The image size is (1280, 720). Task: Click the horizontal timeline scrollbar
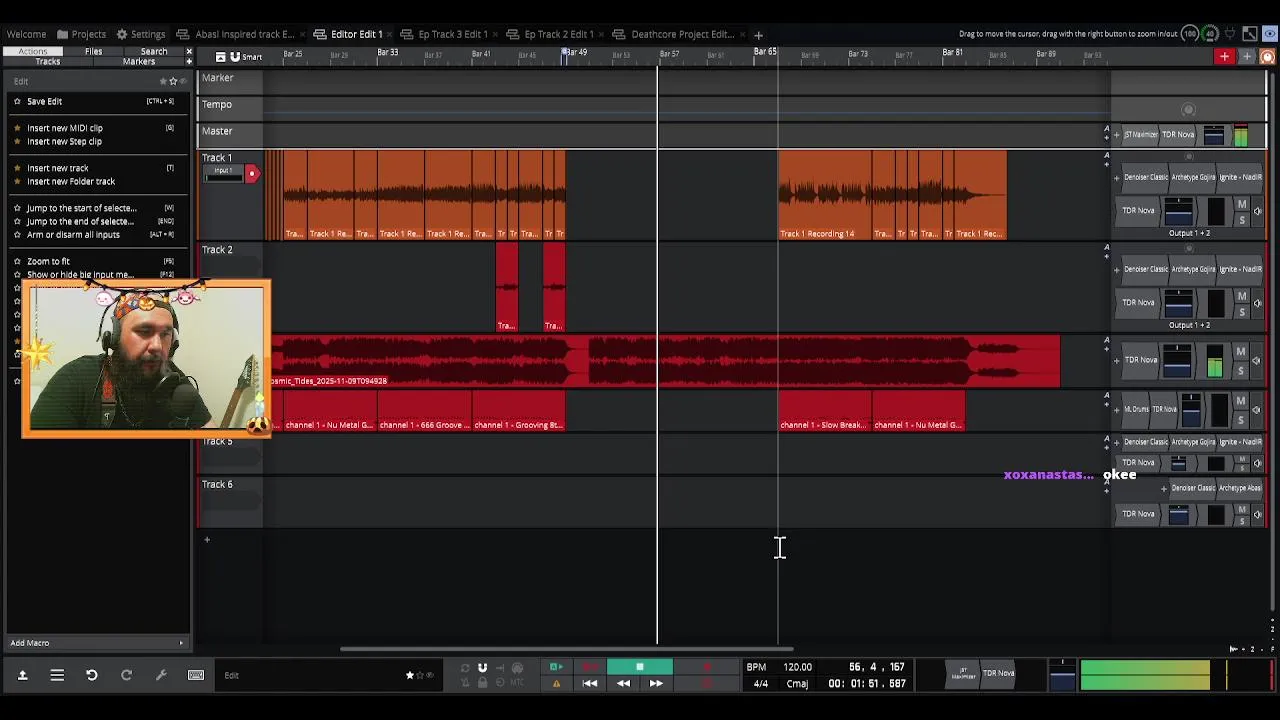[x=566, y=649]
